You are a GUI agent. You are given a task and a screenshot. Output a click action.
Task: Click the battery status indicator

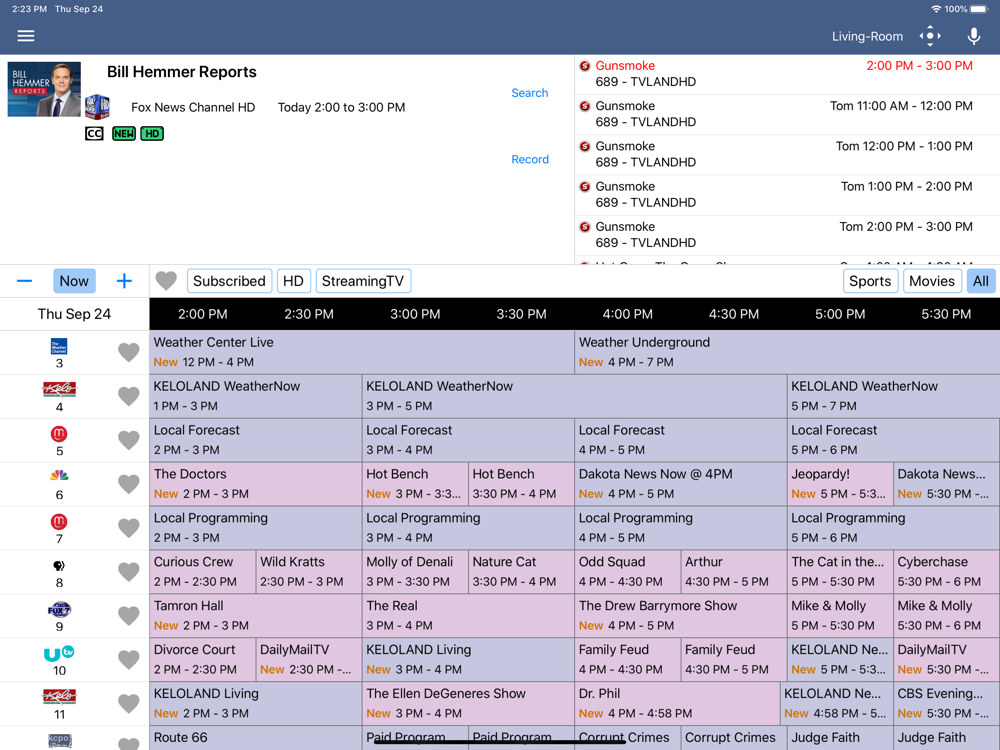point(980,9)
